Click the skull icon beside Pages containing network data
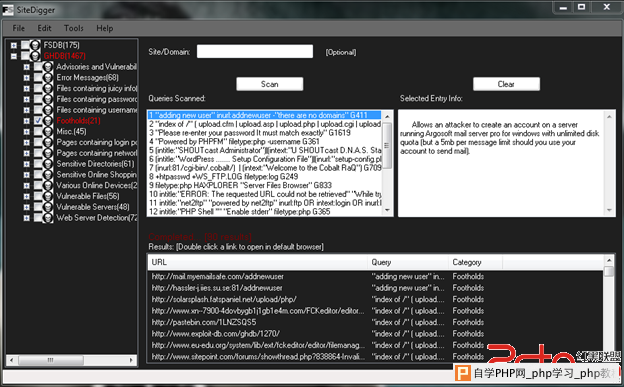This screenshot has height=387, width=624. click(x=48, y=153)
